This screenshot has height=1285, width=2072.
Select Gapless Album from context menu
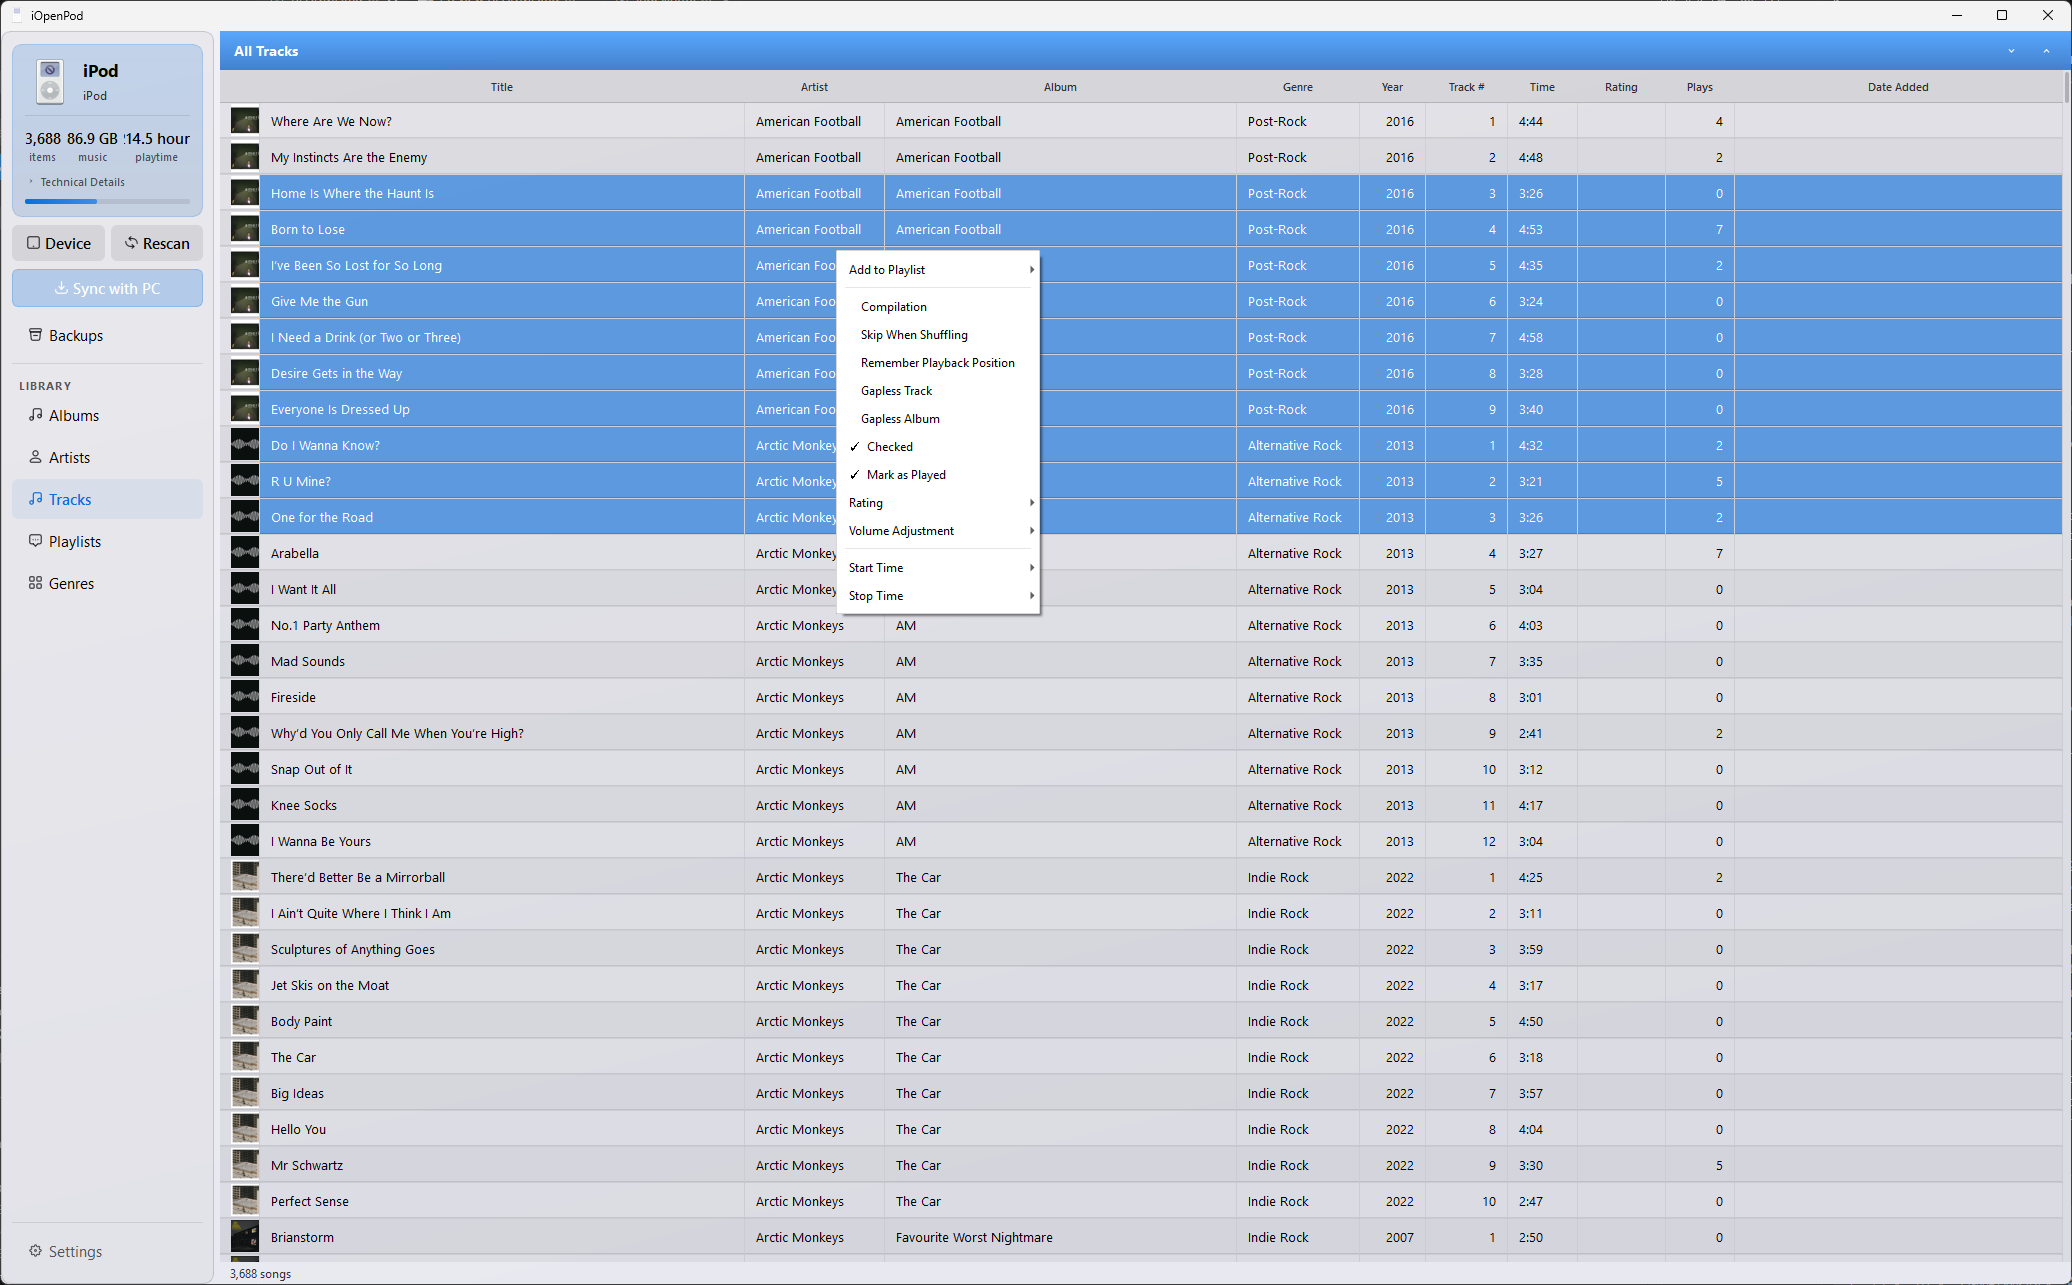pyautogui.click(x=900, y=418)
